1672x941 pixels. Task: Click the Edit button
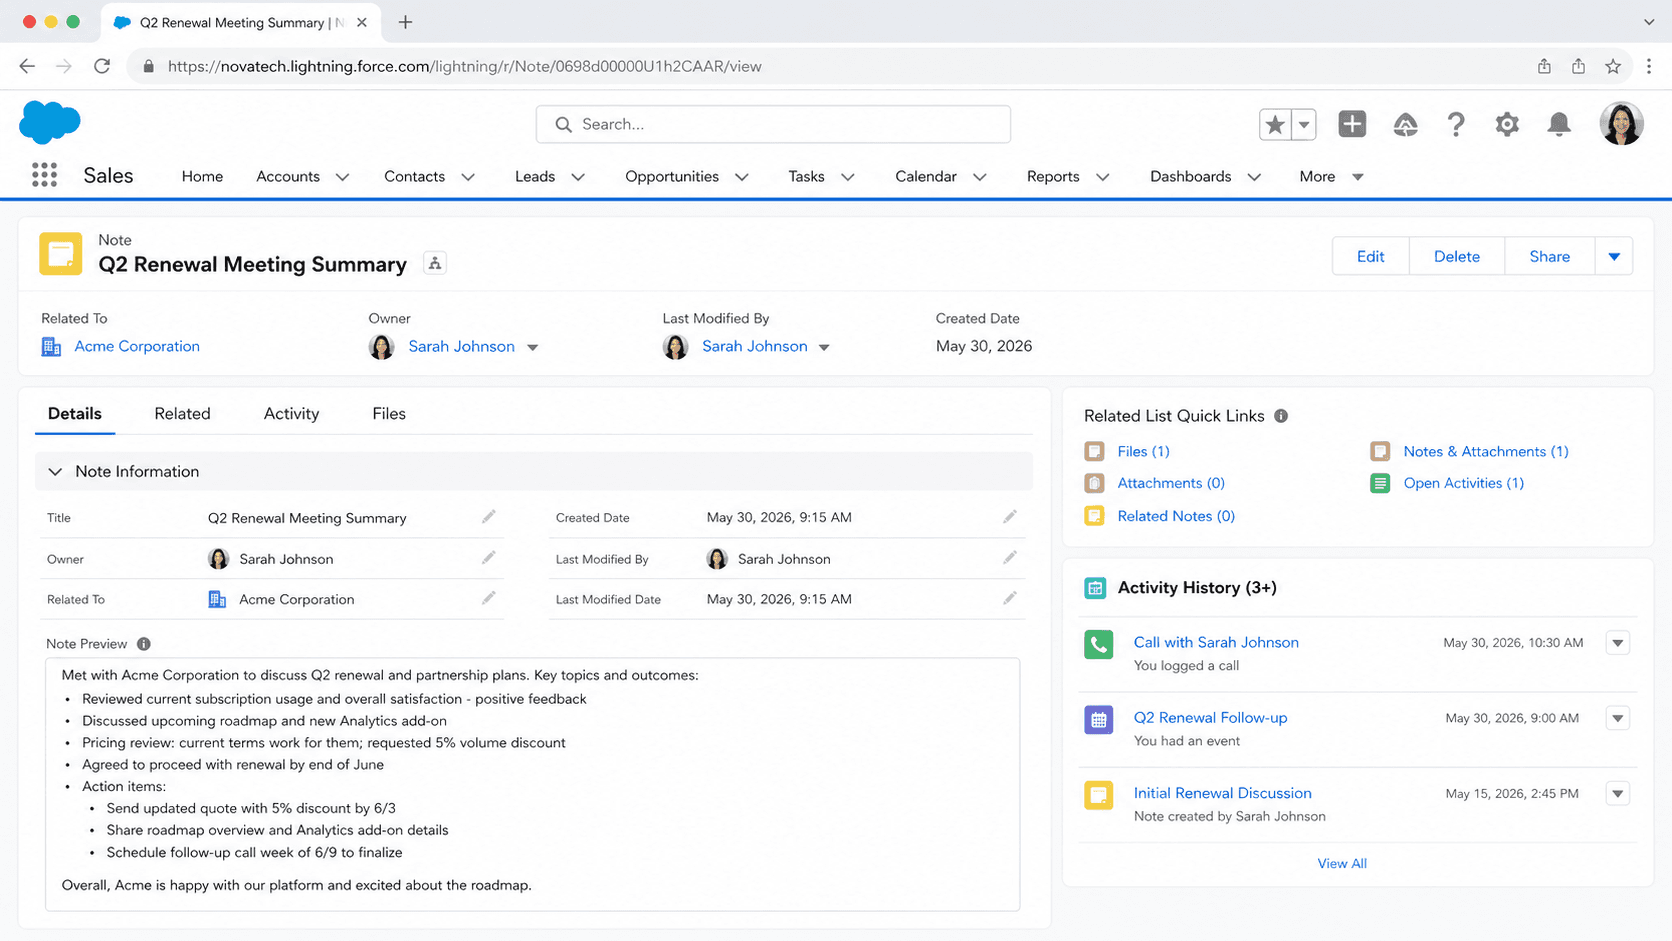pyautogui.click(x=1370, y=257)
